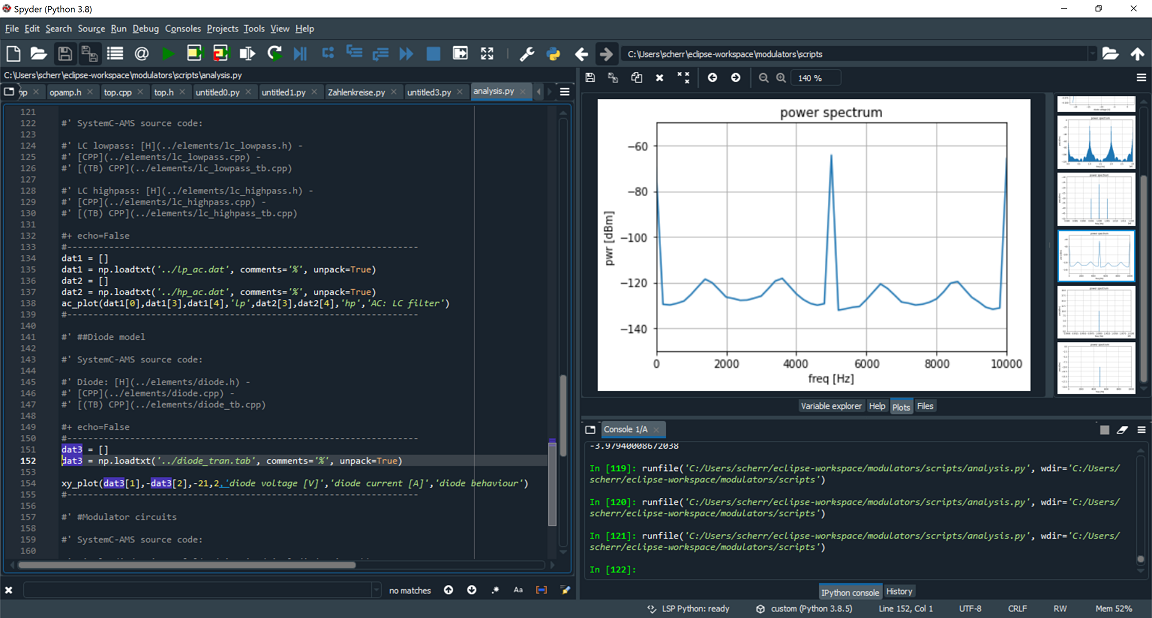
Task: Switch to the Variable explorer pane
Action: coord(831,406)
